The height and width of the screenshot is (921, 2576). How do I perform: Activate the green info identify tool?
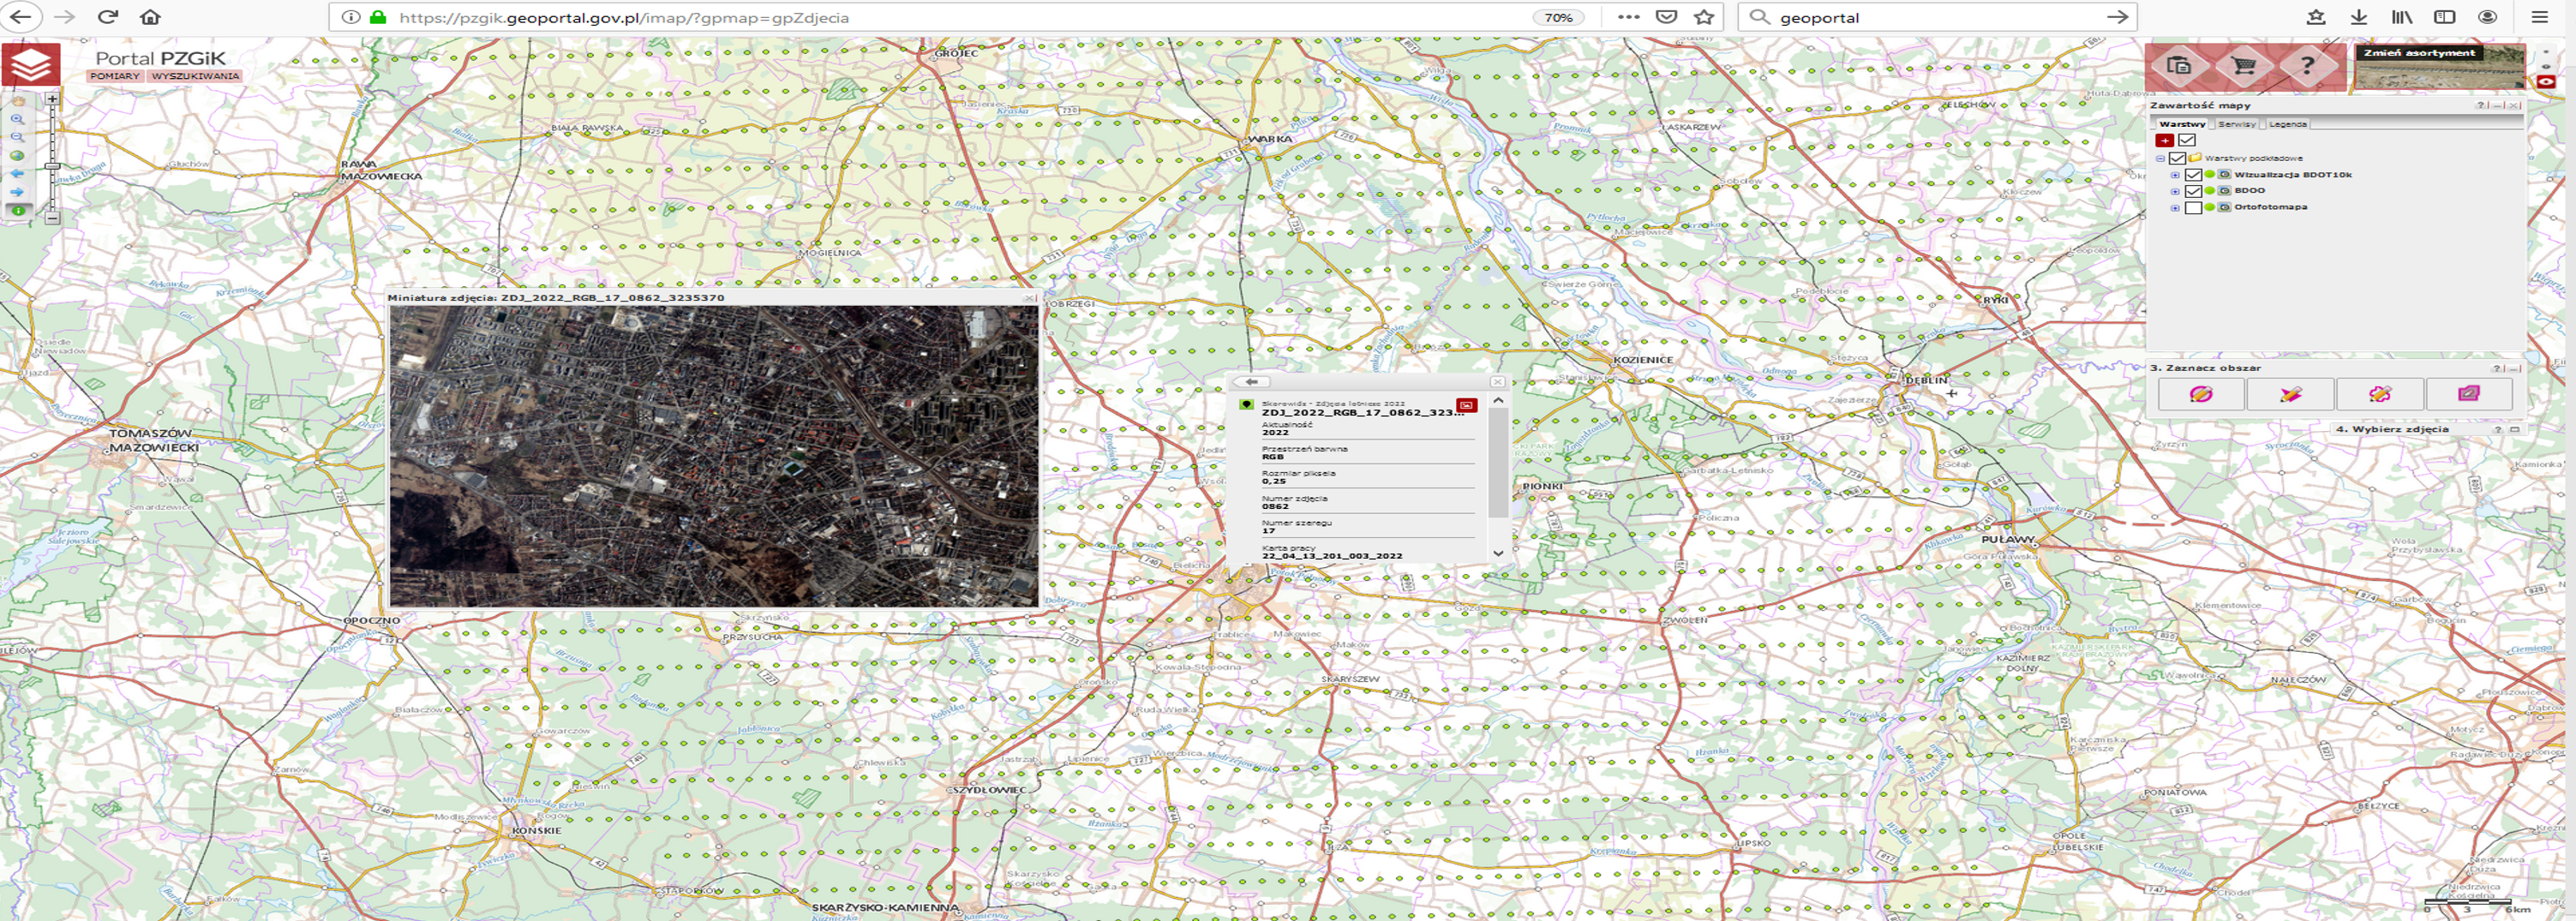pos(18,211)
